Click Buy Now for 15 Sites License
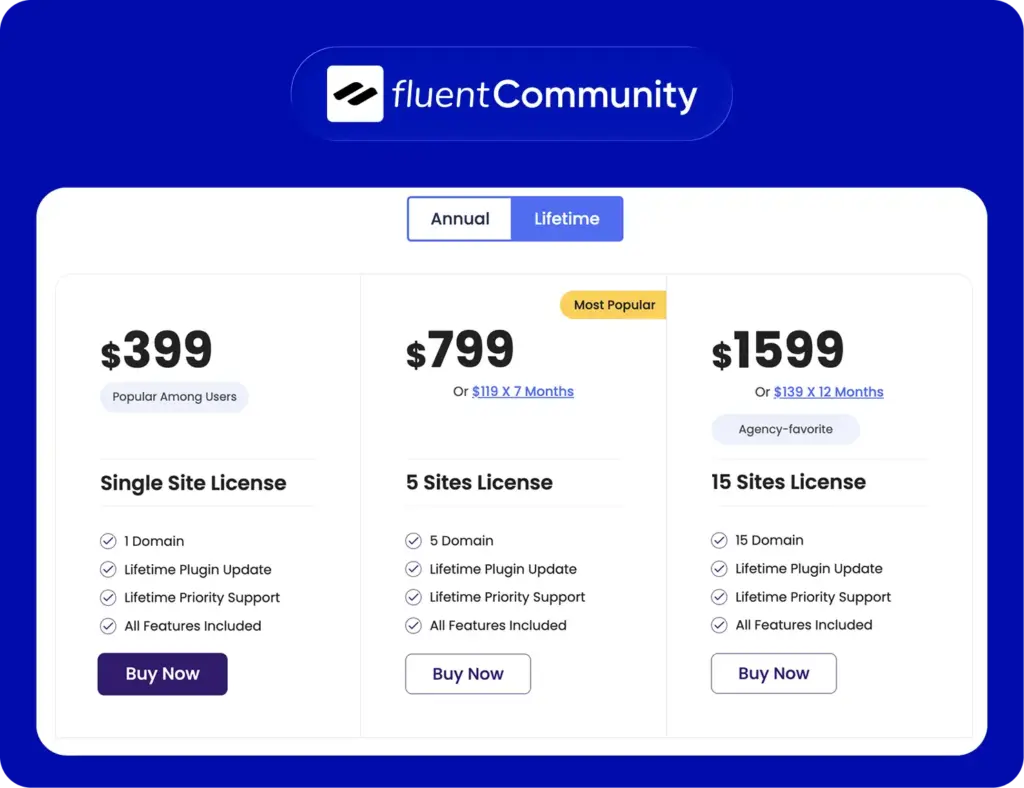Viewport: 1024px width, 788px height. 773,673
